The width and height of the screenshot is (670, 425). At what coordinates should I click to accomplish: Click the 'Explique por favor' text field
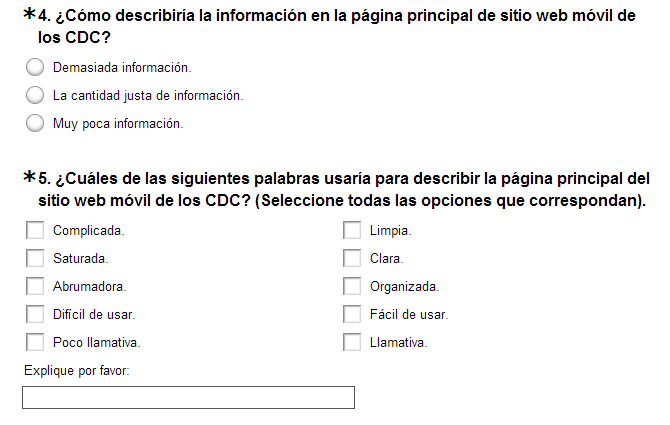188,398
